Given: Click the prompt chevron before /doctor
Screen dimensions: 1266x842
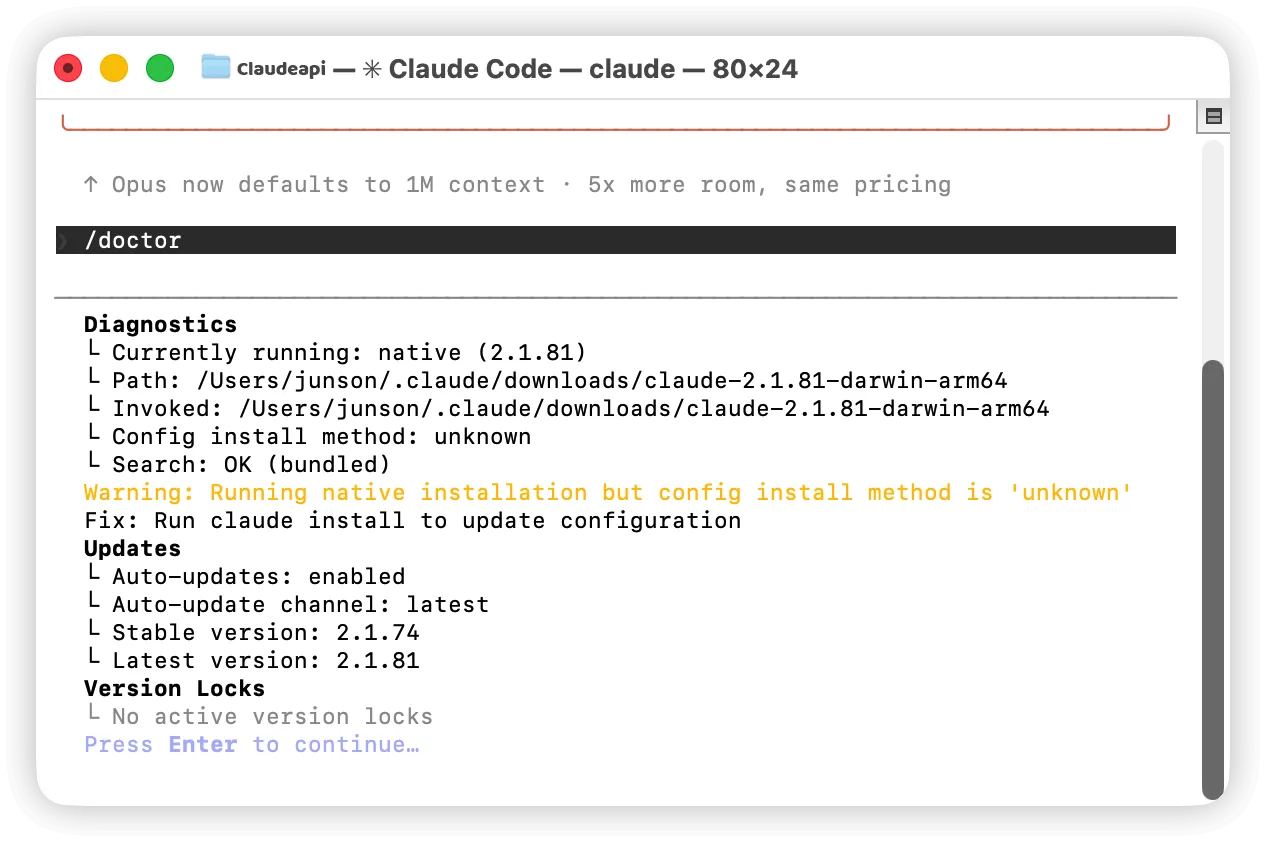Looking at the screenshot, I should click(62, 240).
